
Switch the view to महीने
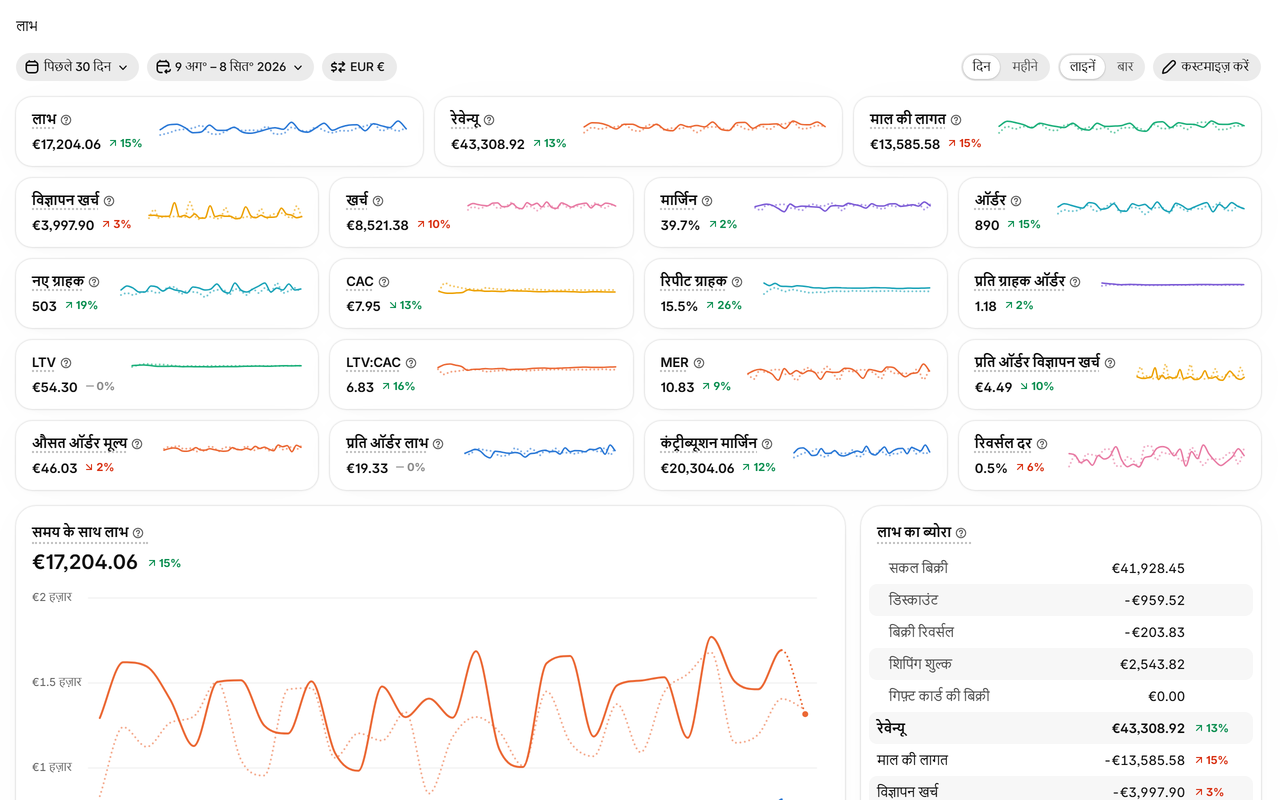1025,67
